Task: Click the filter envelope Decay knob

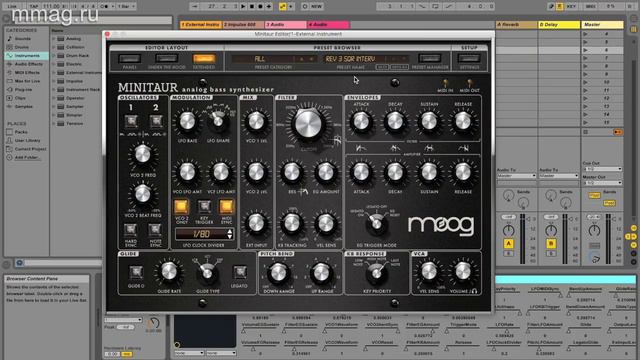Action: 395,122
